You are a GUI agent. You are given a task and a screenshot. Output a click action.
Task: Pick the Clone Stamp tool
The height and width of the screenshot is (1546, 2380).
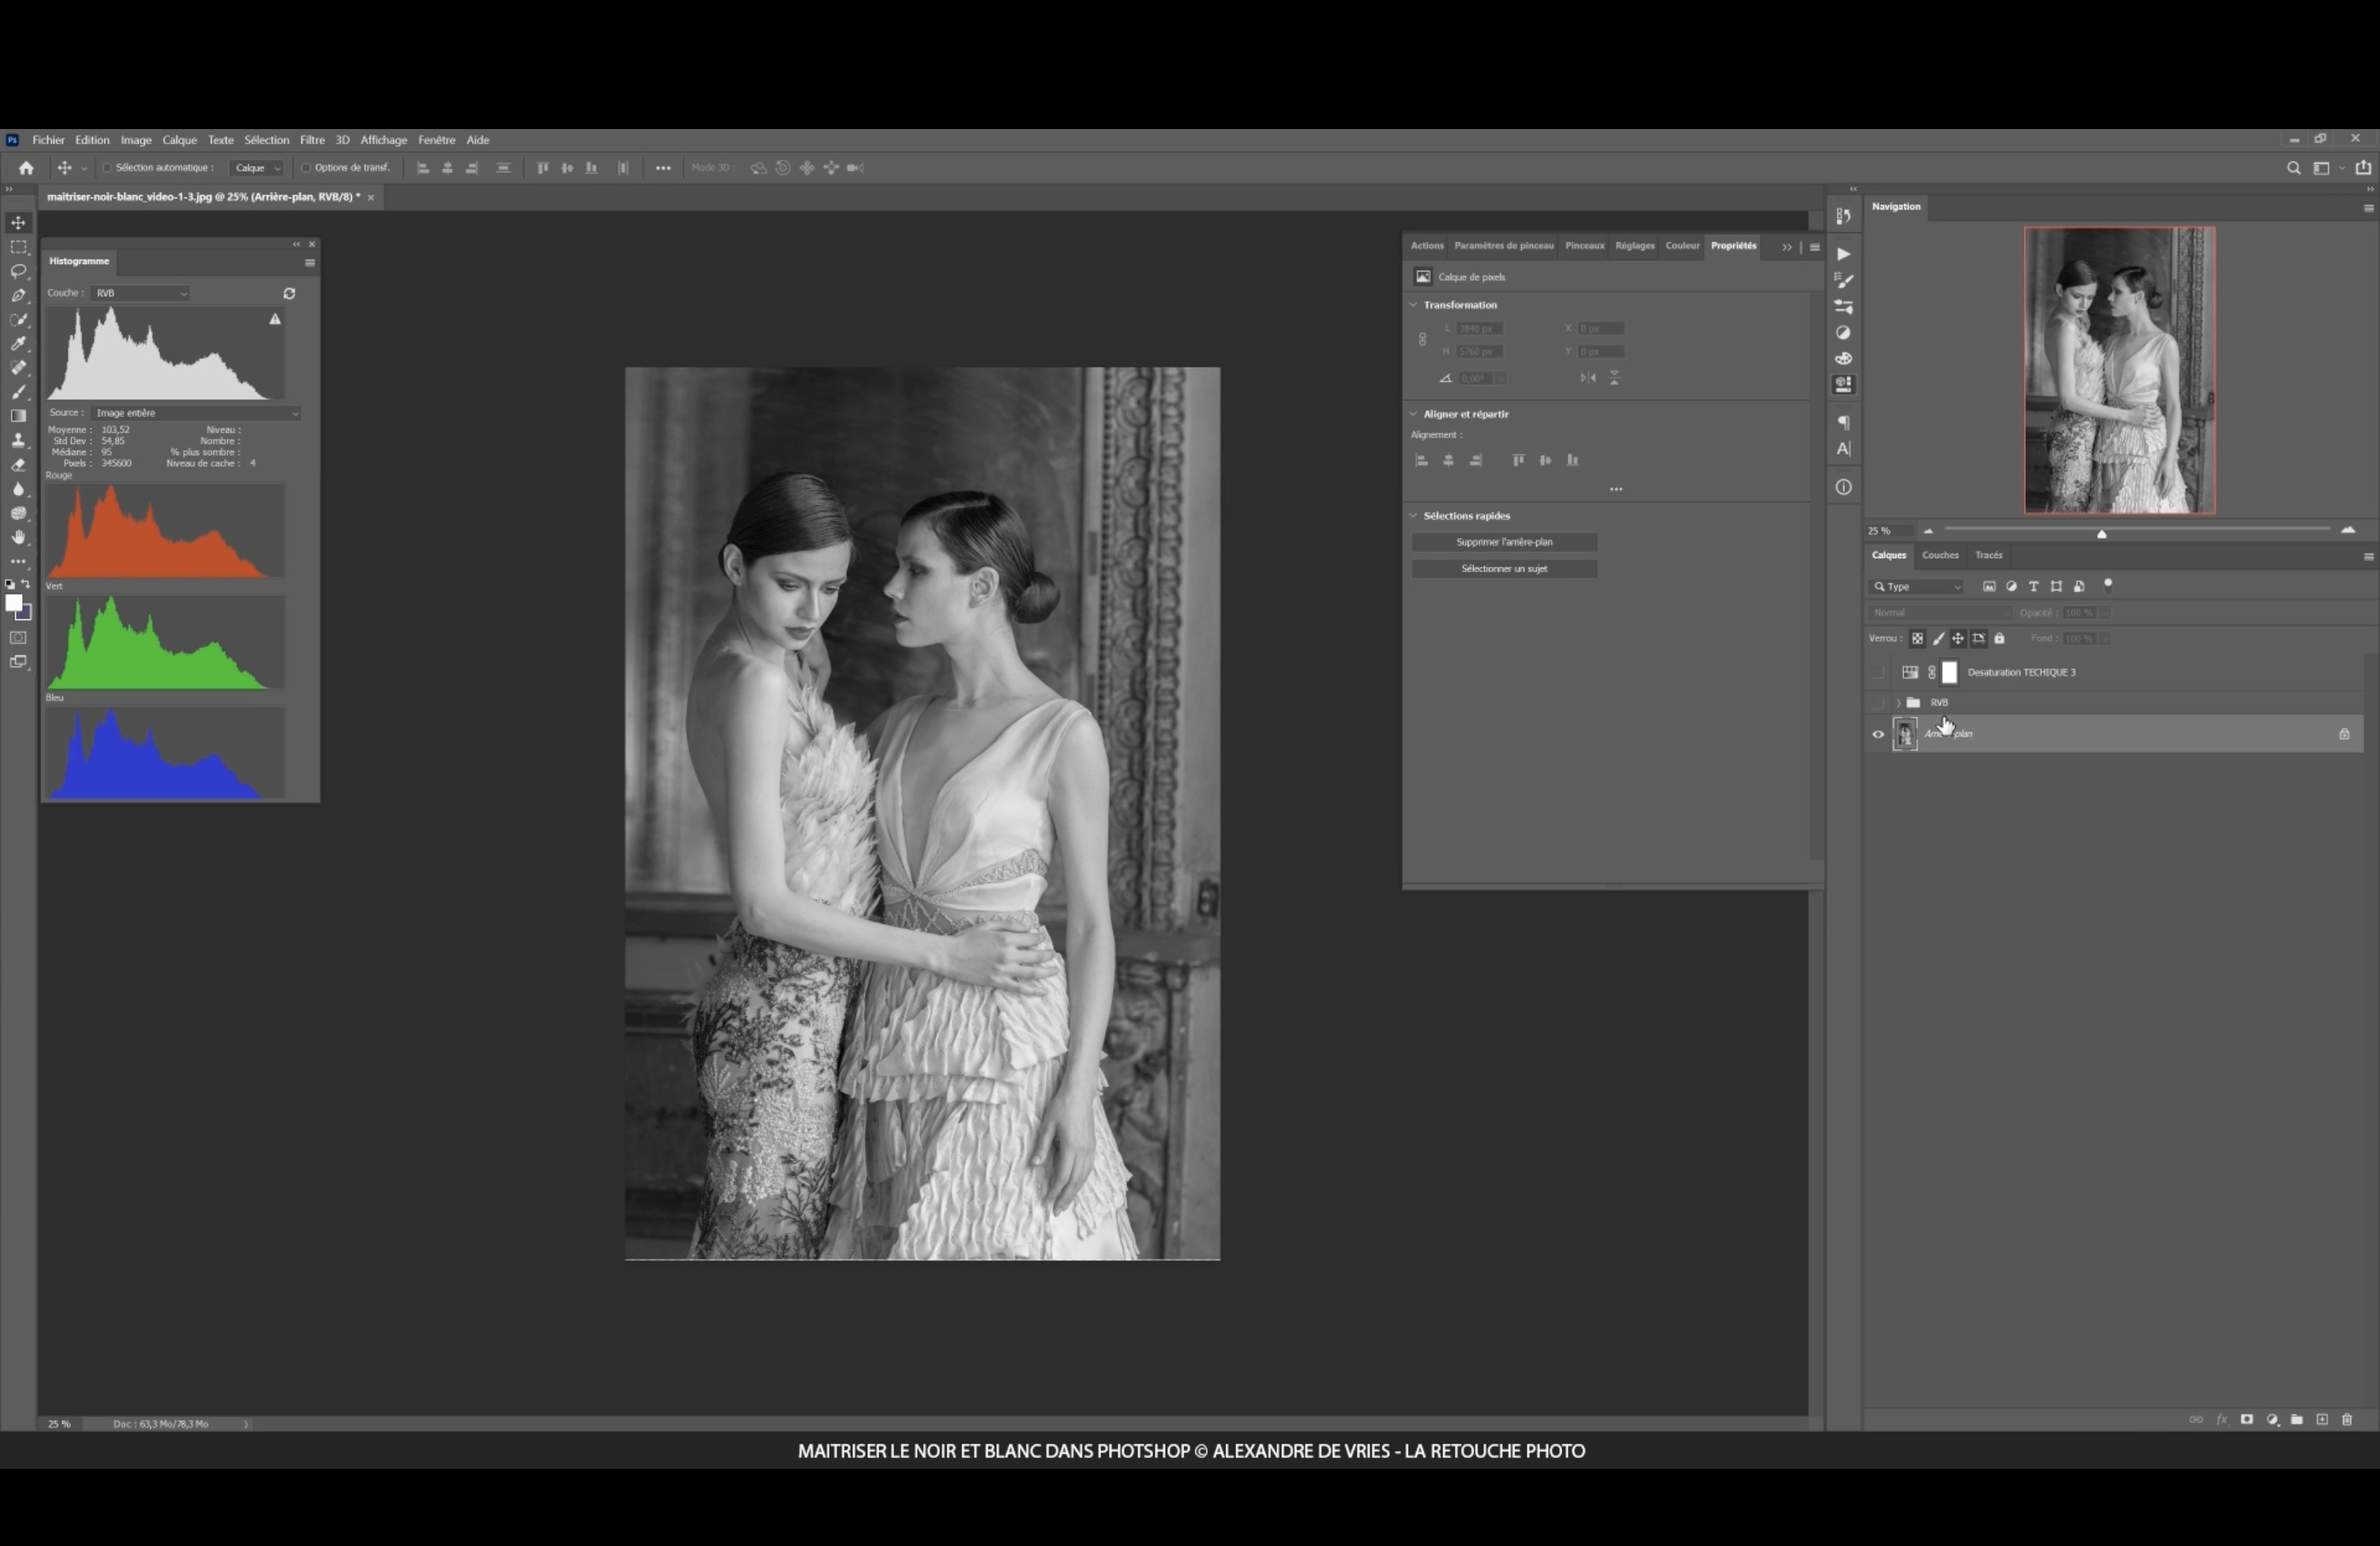click(x=18, y=441)
